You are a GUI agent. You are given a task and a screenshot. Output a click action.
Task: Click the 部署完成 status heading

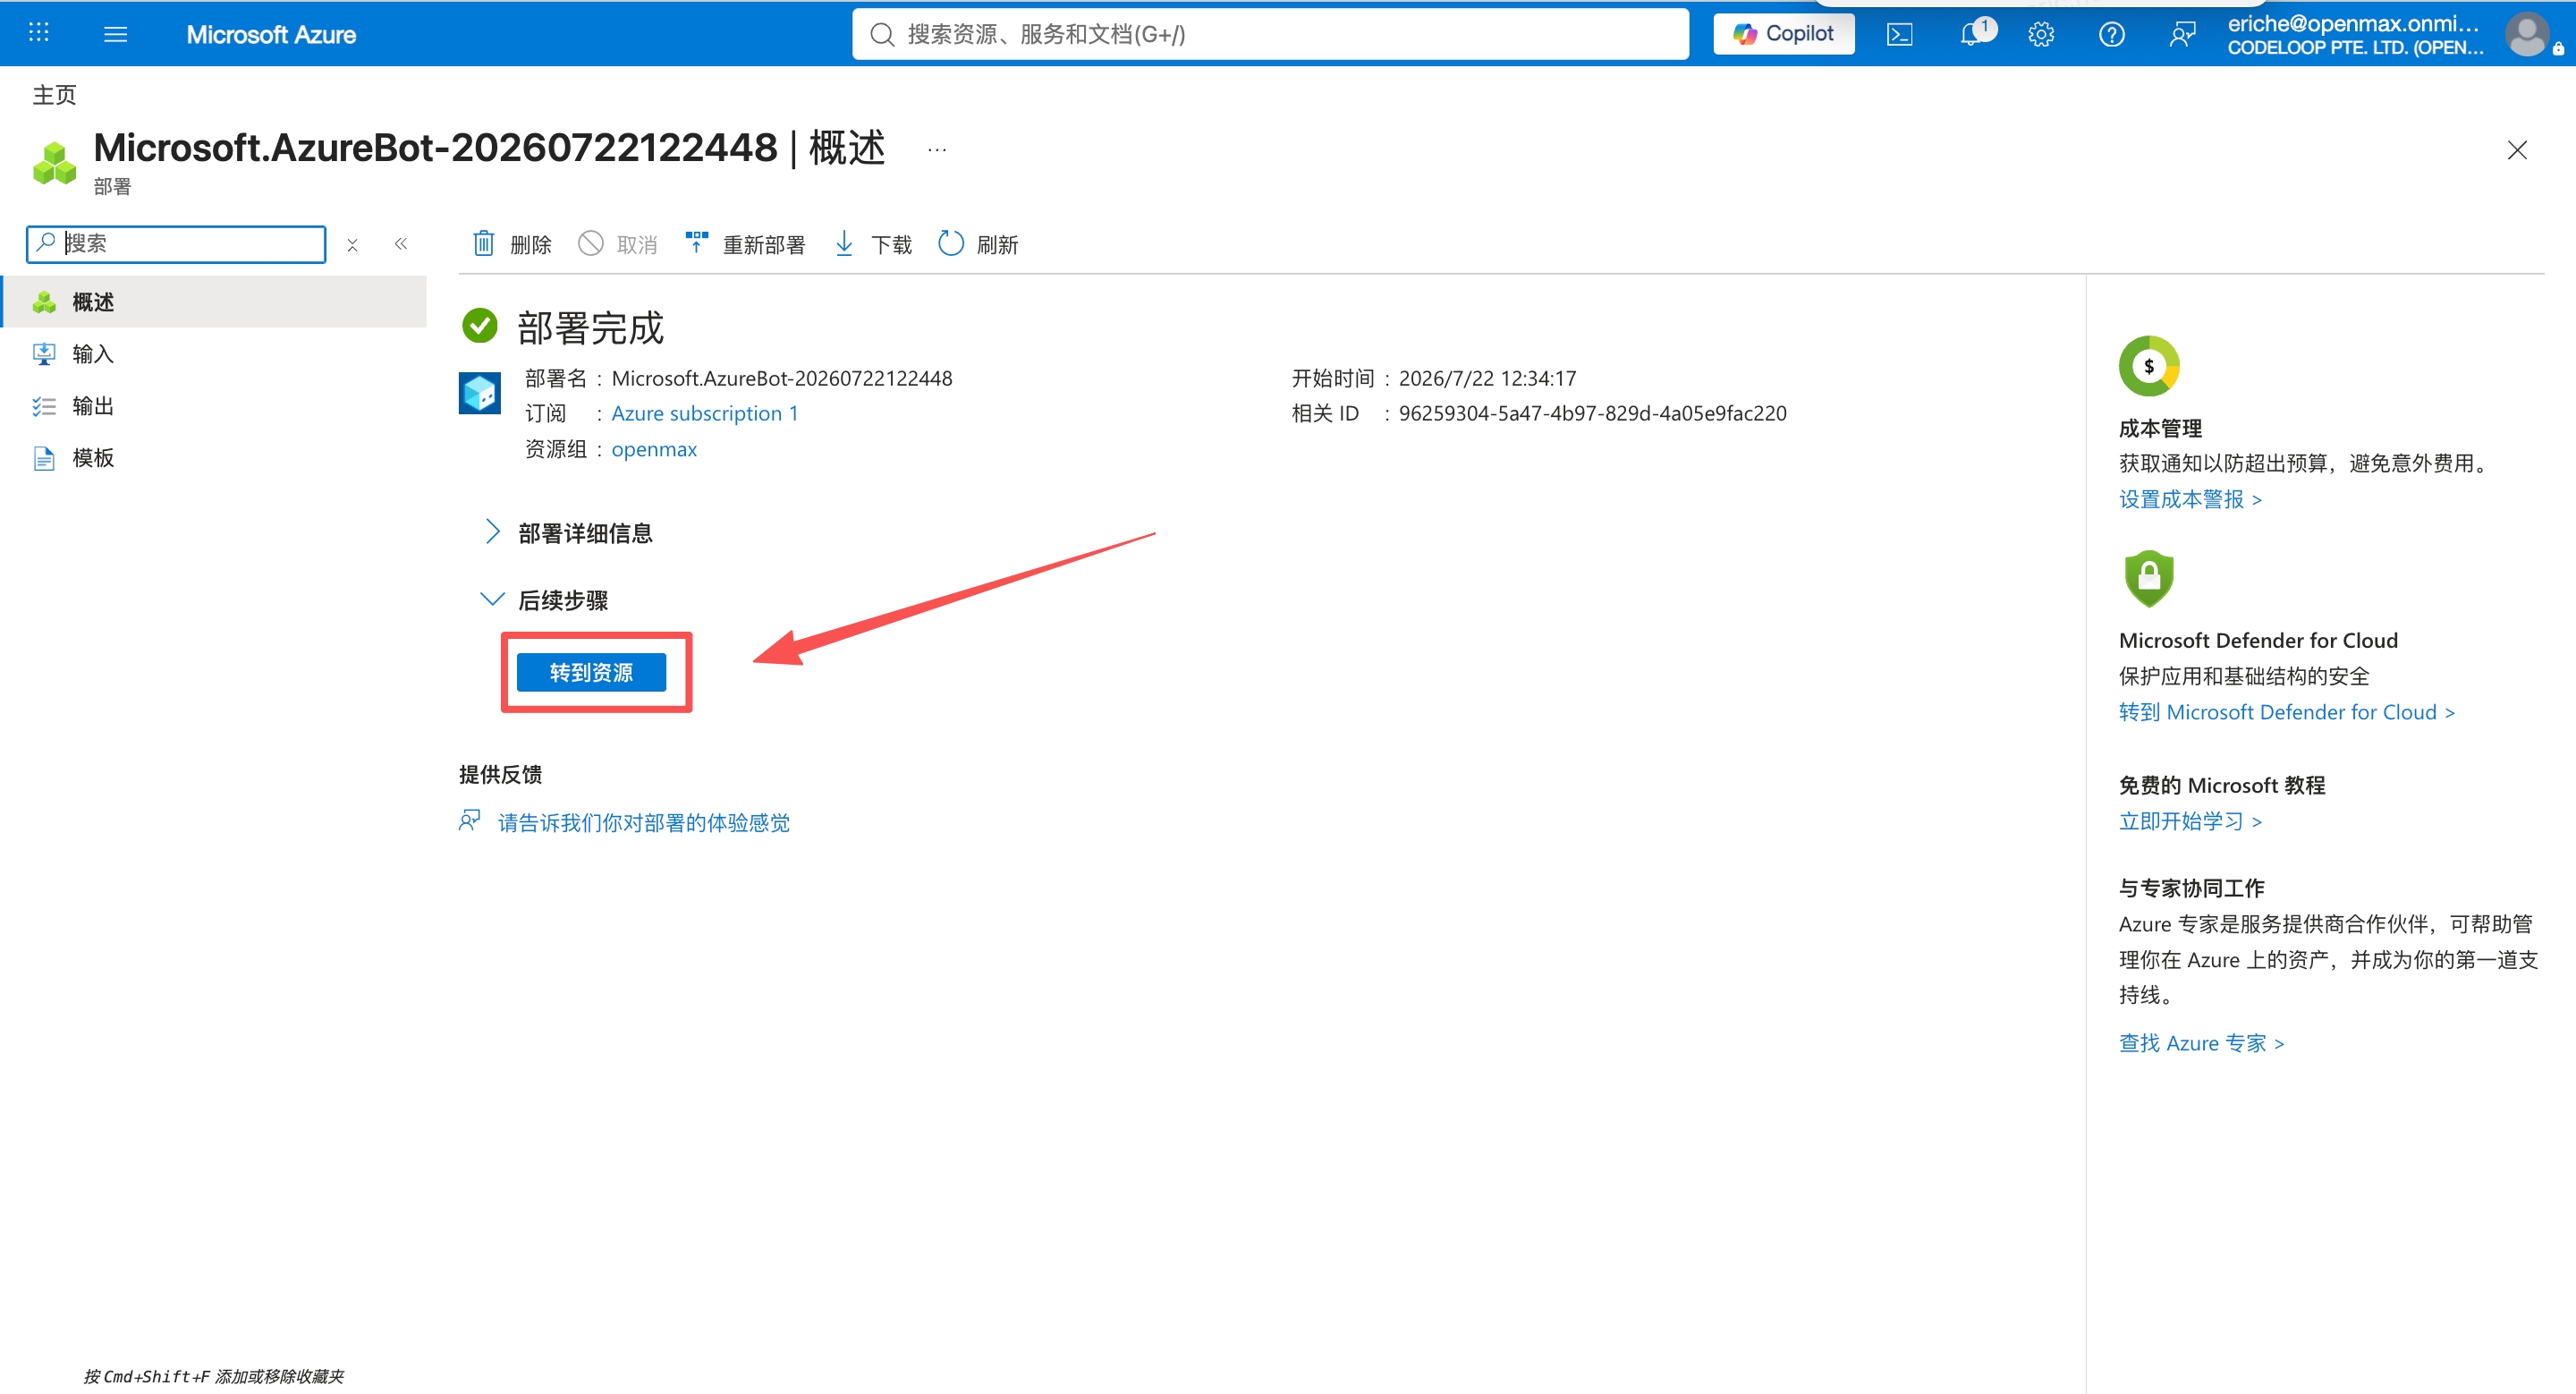[x=590, y=327]
